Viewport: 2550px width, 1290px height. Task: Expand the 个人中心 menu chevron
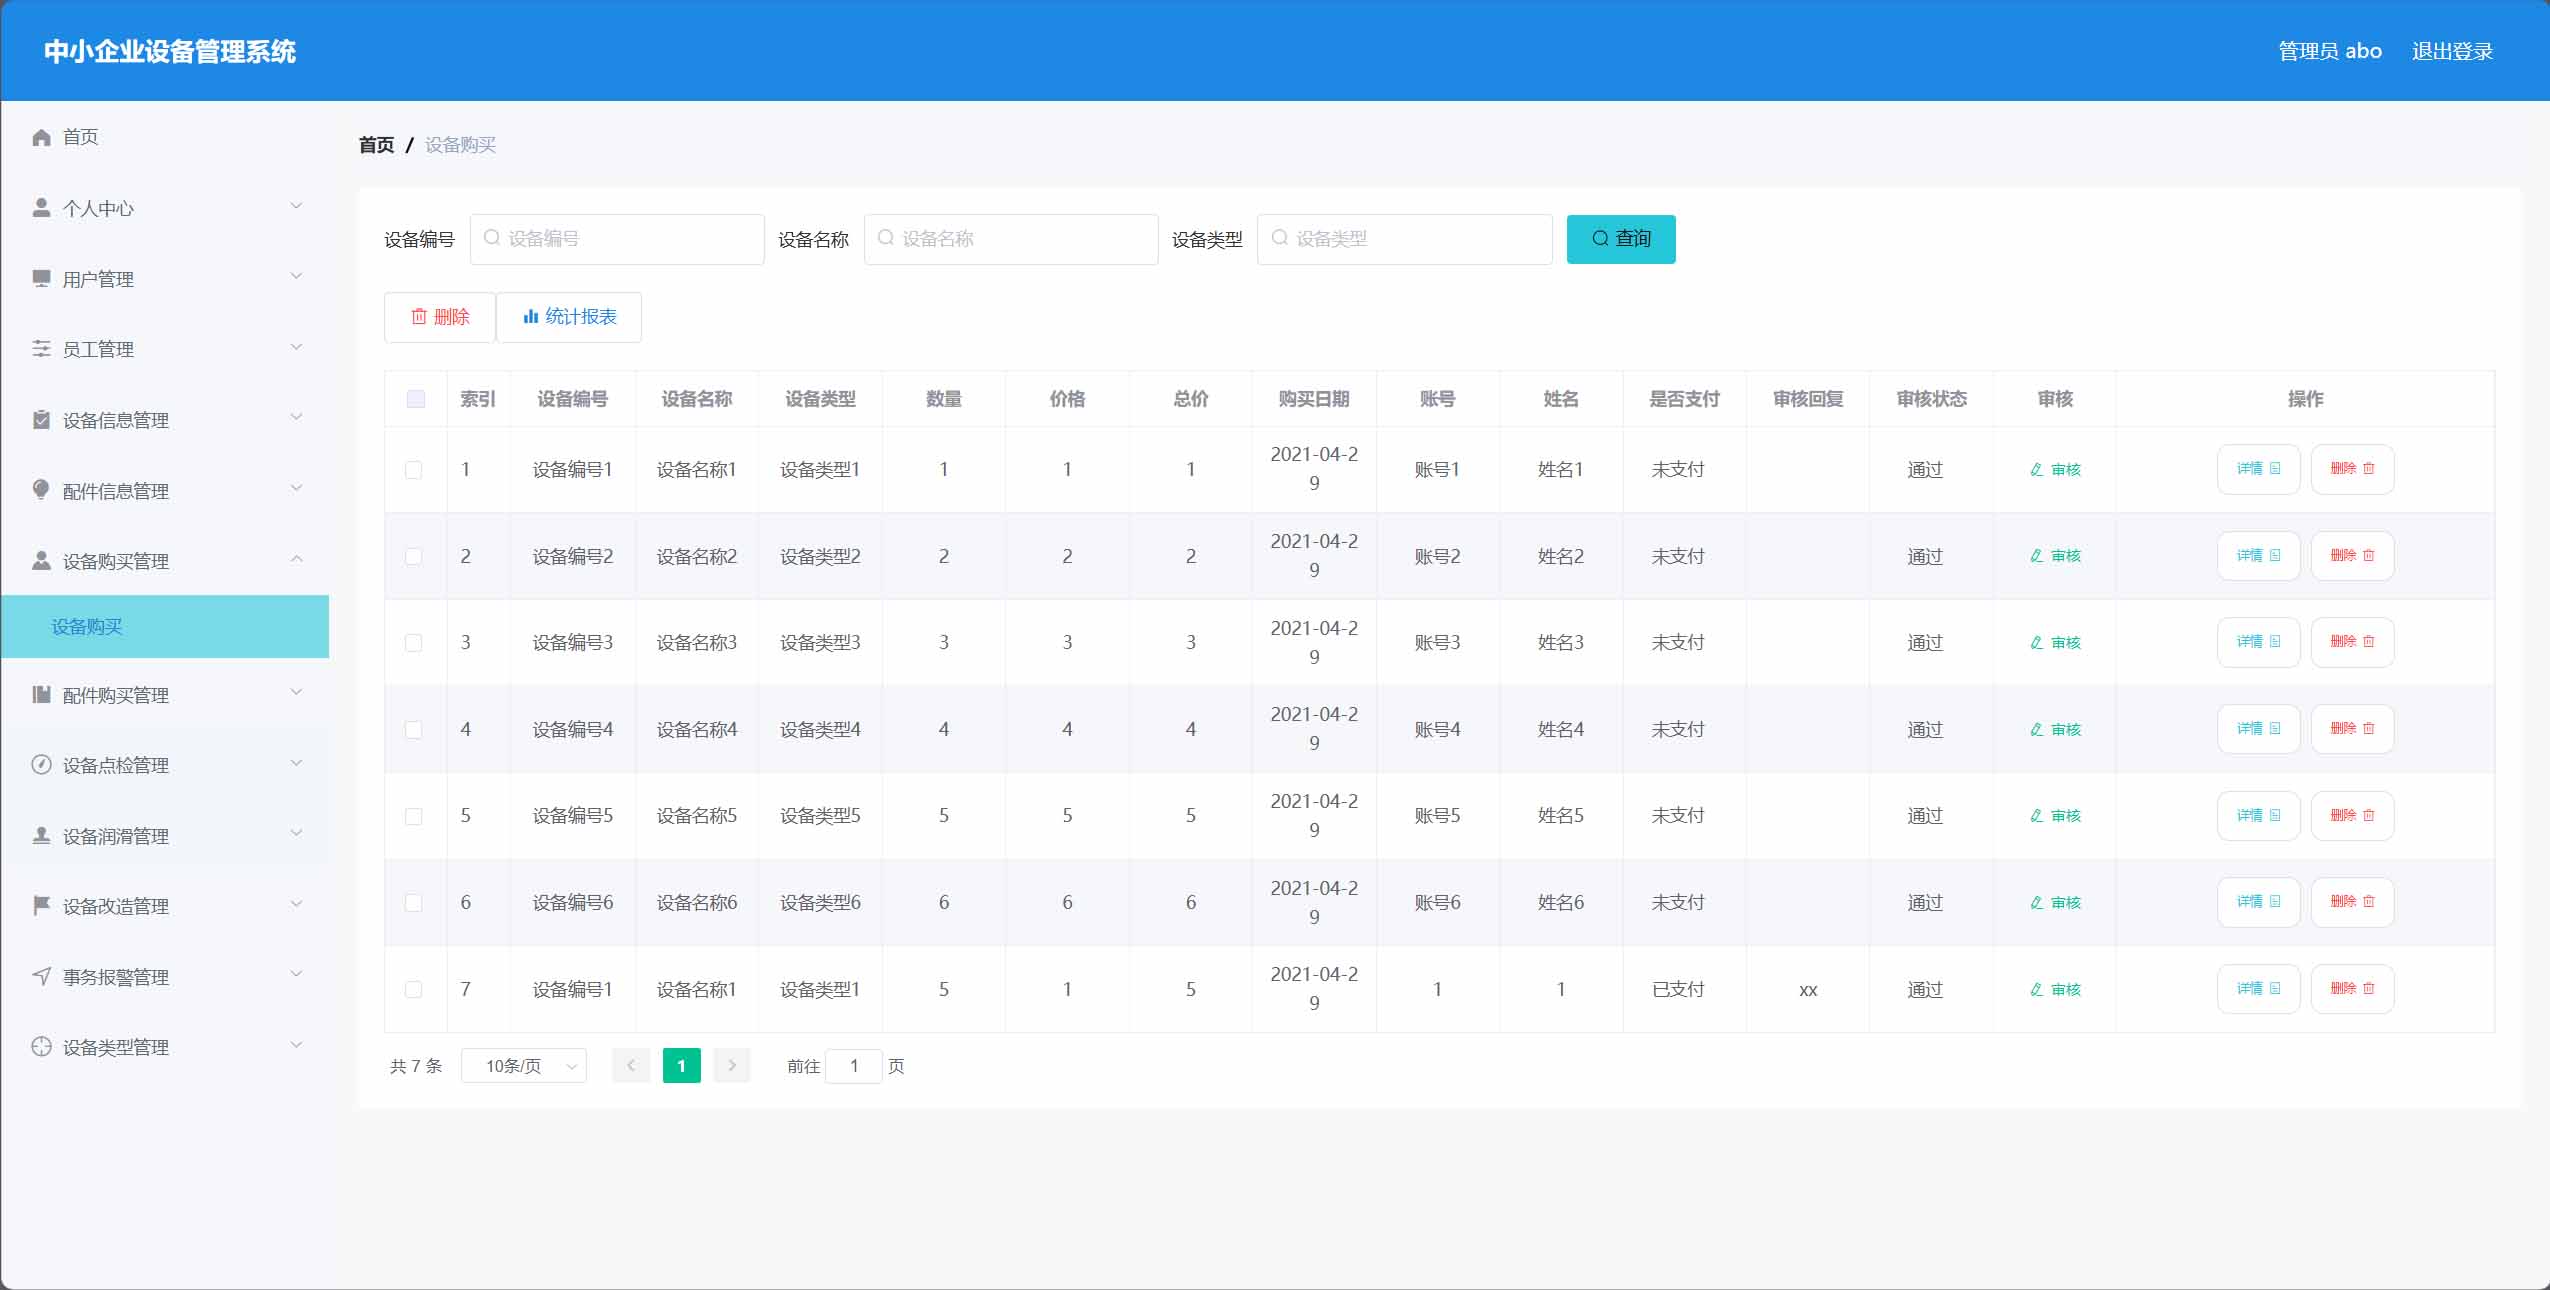click(296, 206)
